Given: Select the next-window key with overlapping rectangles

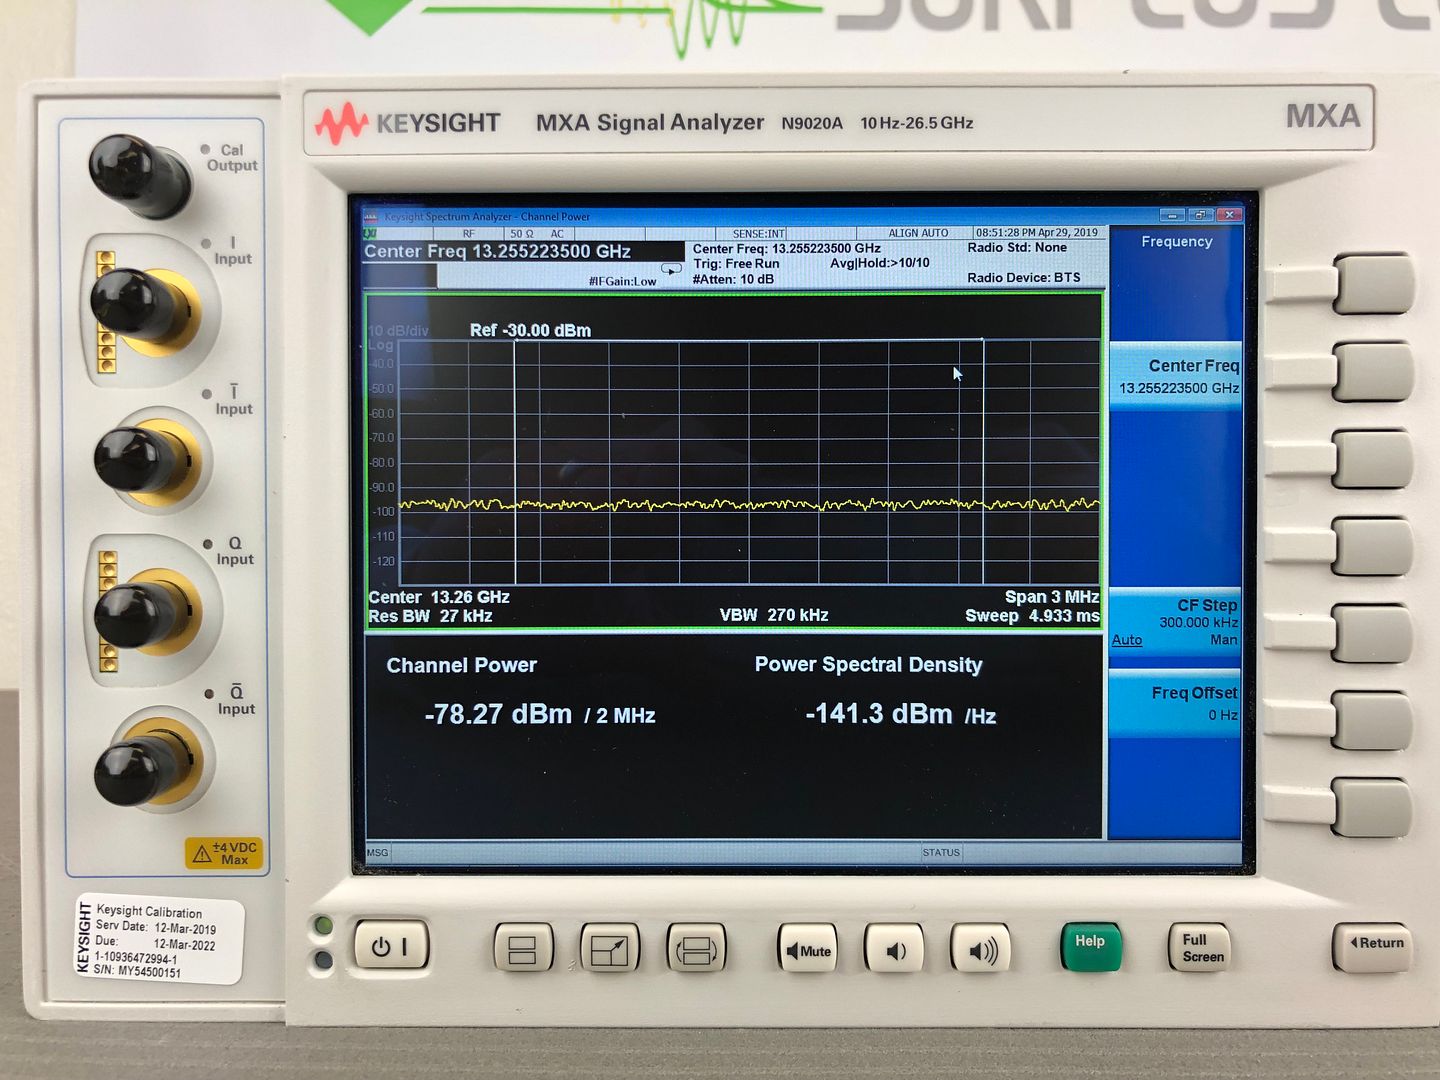Looking at the screenshot, I should (696, 948).
